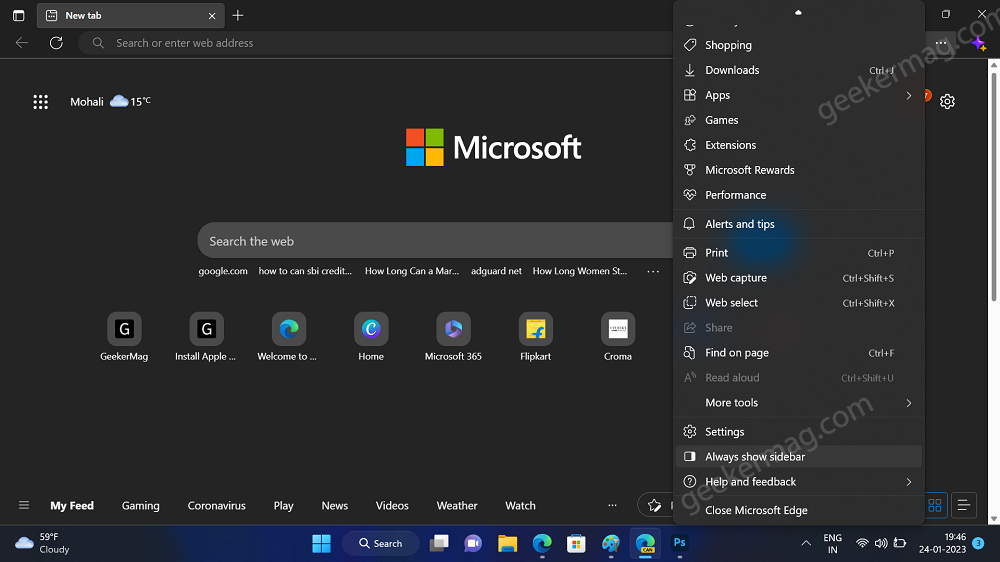Expand the Apps submenu arrow
The width and height of the screenshot is (1000, 562).
click(909, 95)
